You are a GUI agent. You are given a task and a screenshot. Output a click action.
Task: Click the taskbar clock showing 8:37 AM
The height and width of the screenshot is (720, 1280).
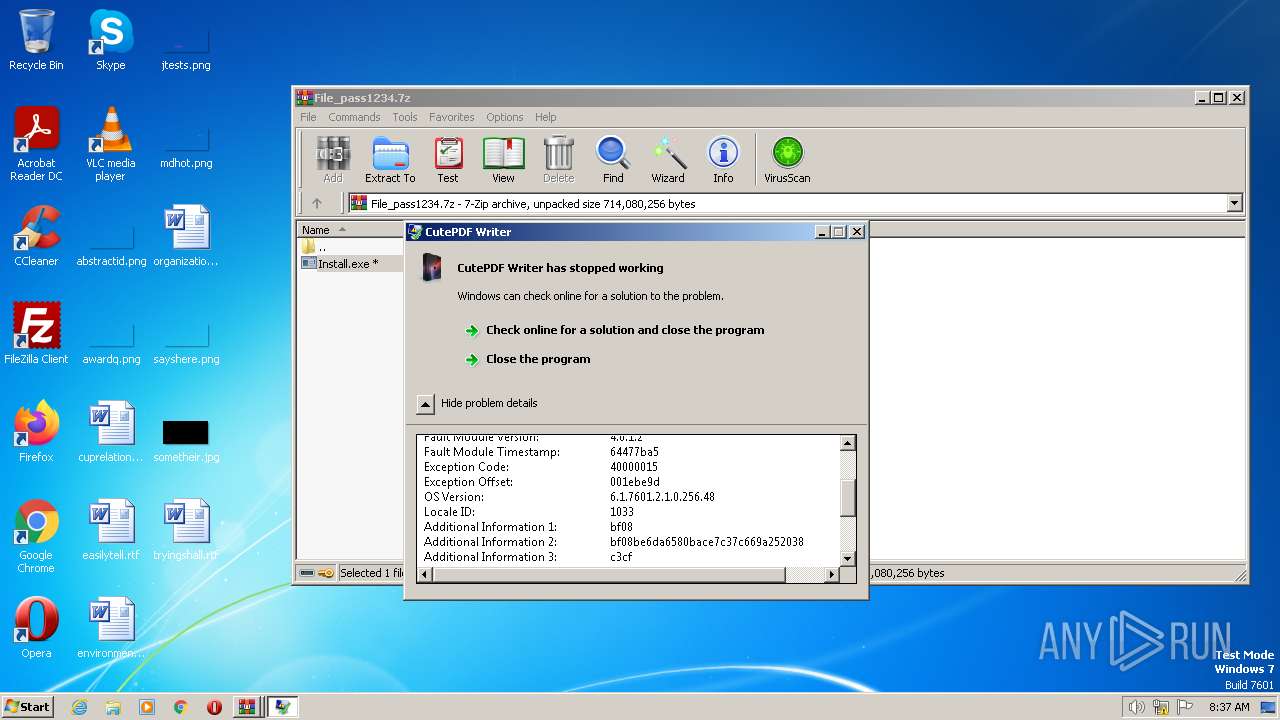coord(1229,707)
